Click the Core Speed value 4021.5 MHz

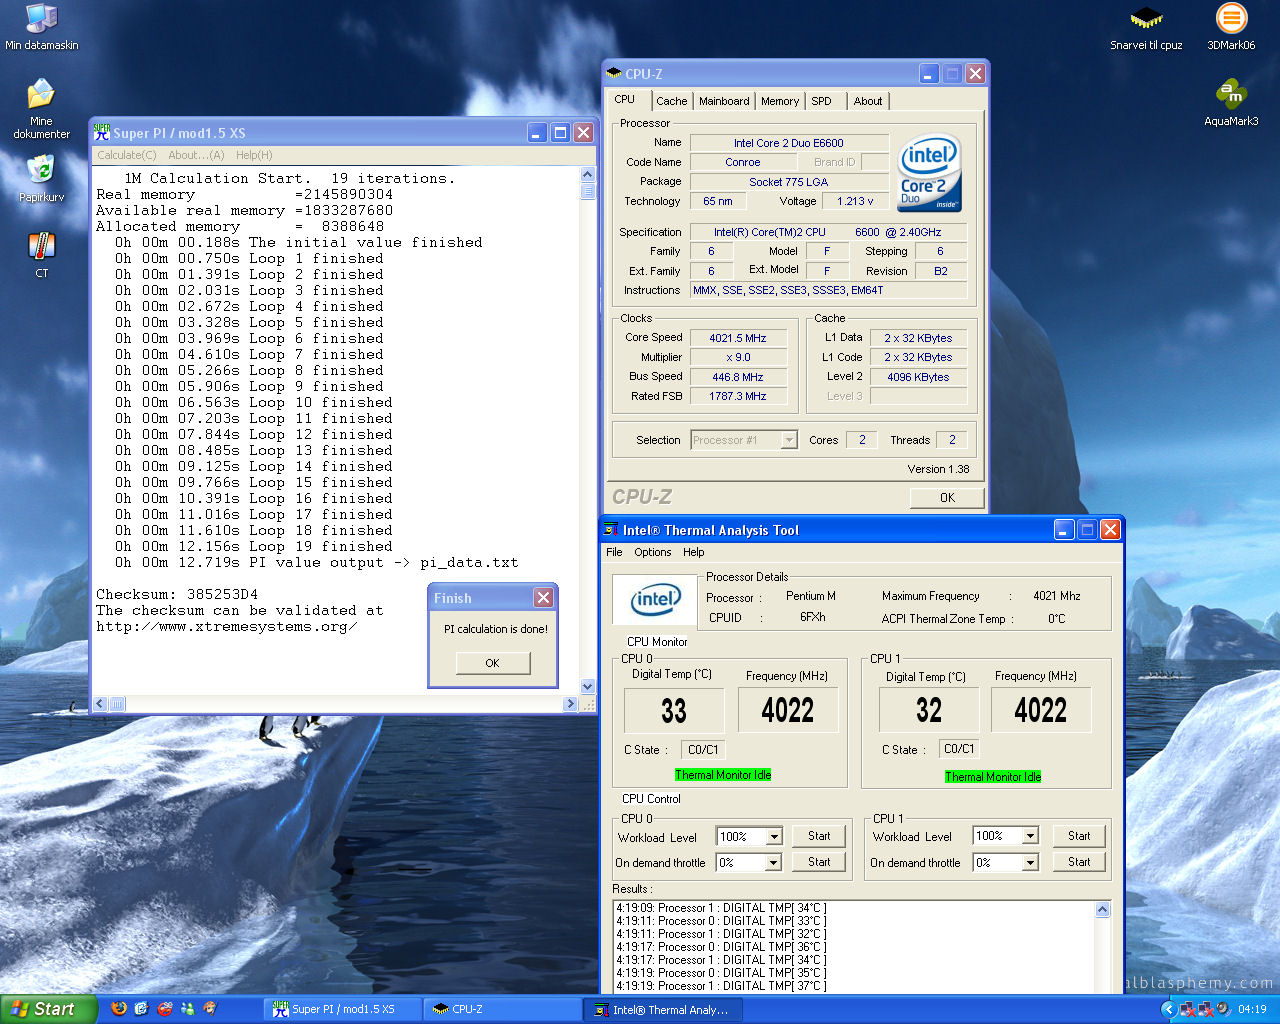tap(738, 338)
